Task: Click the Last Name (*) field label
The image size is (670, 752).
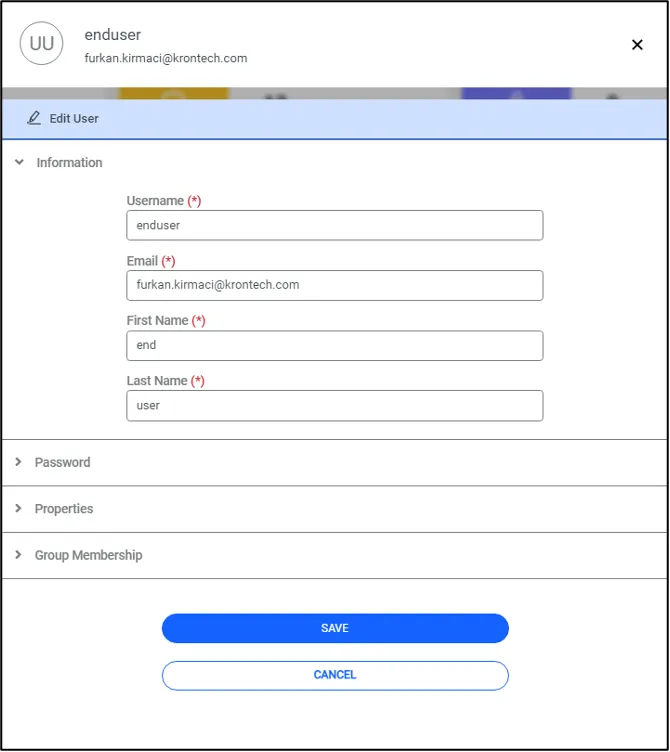Action: coord(165,381)
